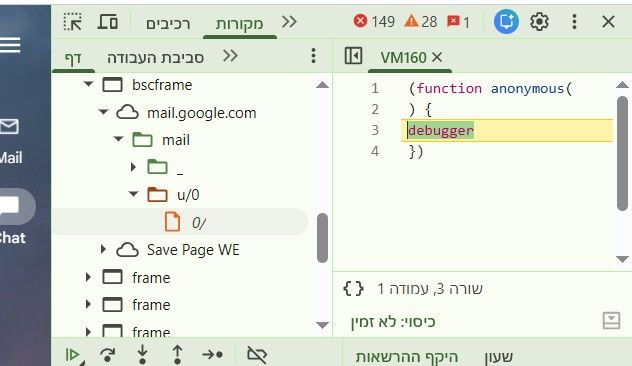The width and height of the screenshot is (632, 366).
Task: Click code editor scrollbar down arrow
Action: [622, 259]
